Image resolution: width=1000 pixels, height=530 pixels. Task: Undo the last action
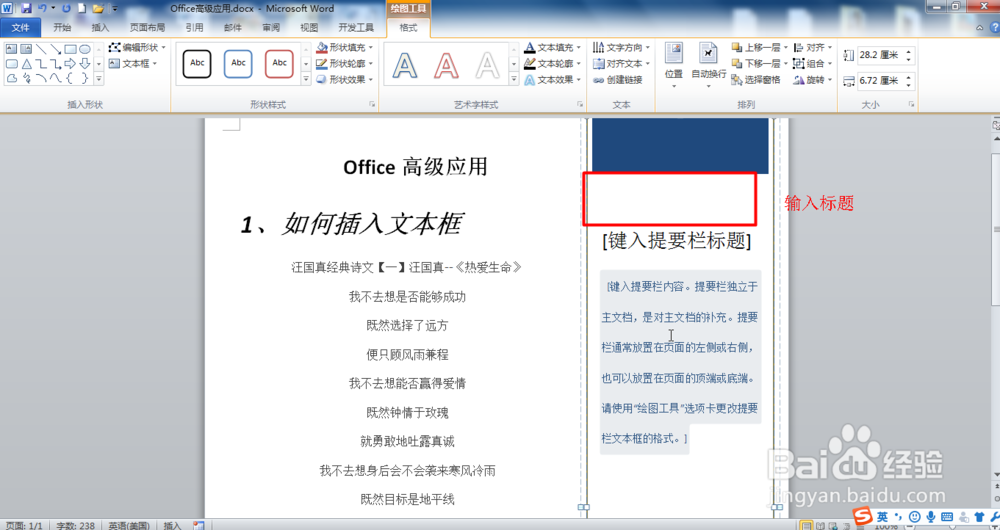click(42, 8)
